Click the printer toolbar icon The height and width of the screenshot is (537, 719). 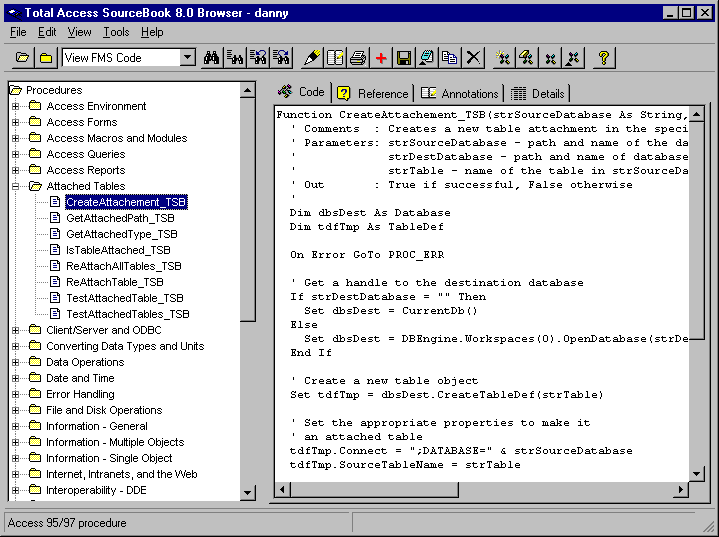[x=358, y=58]
